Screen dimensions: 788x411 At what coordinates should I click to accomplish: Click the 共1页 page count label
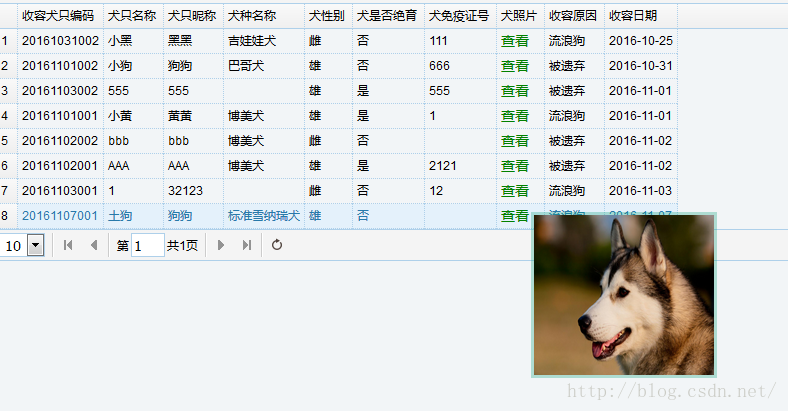pos(182,245)
